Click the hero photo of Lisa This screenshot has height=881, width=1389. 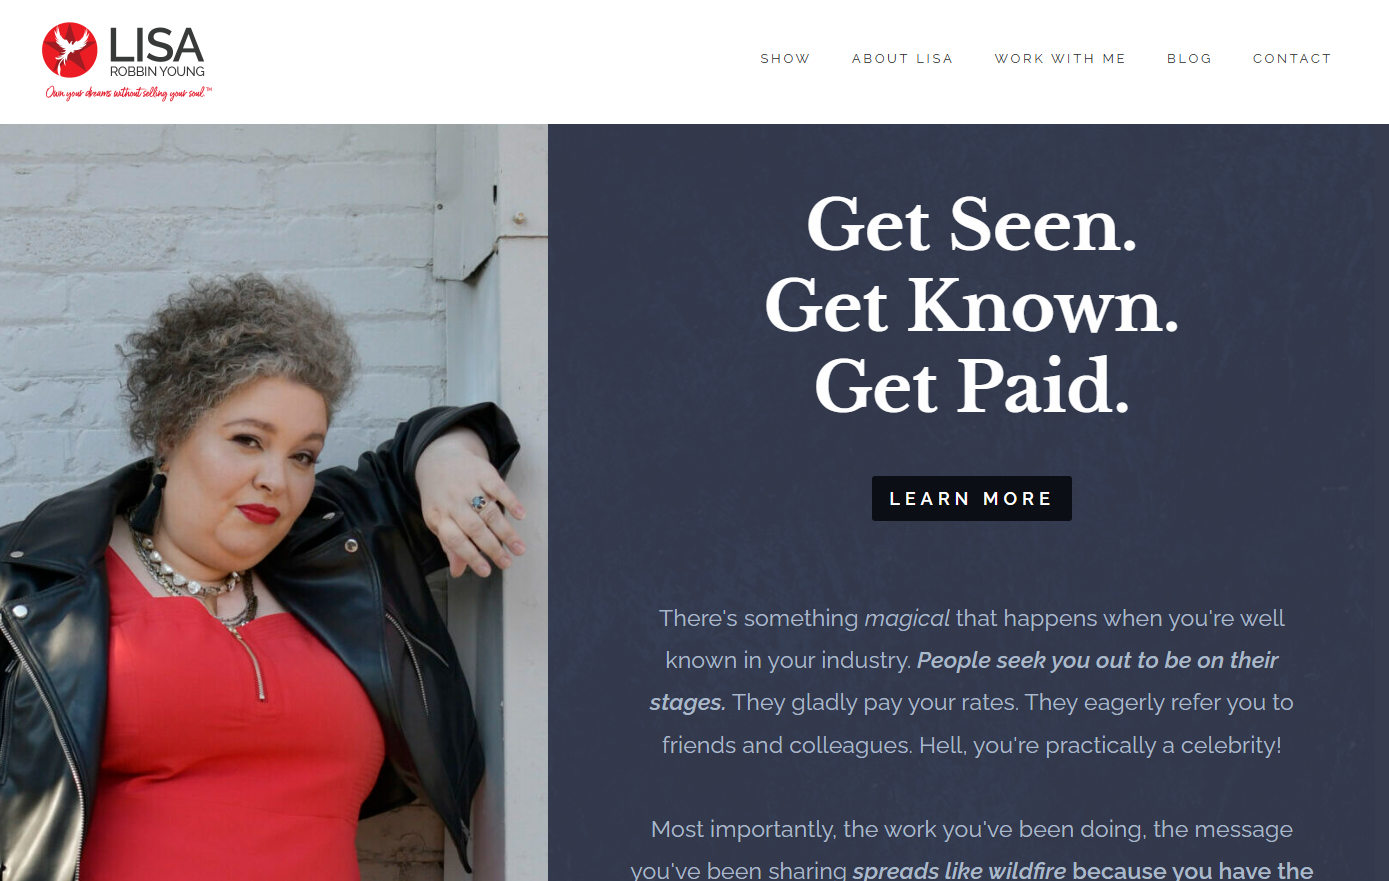click(x=274, y=502)
